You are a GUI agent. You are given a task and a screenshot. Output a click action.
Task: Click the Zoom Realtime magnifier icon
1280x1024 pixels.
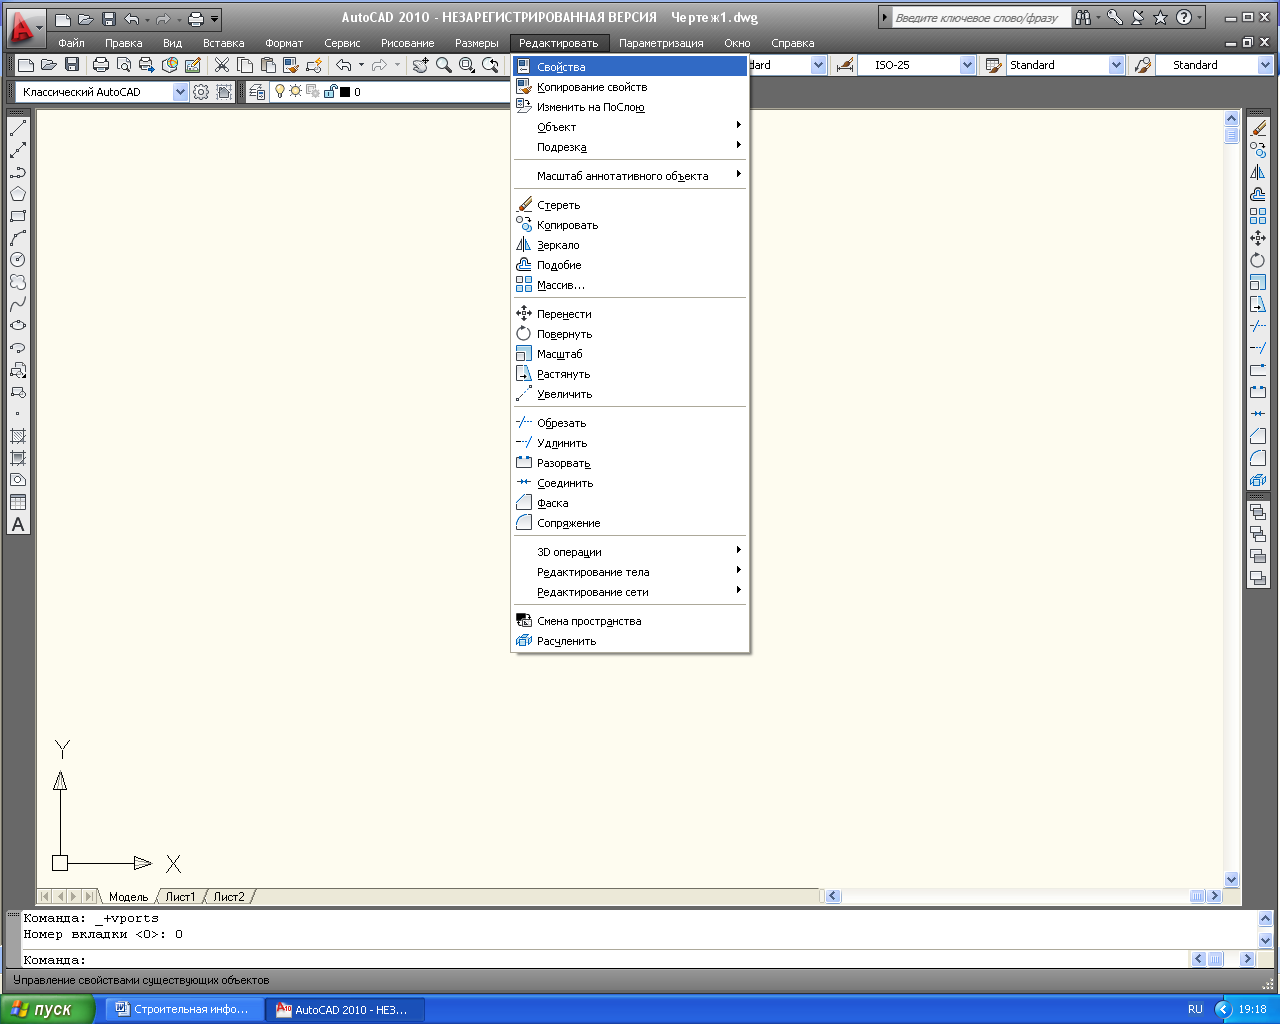(444, 65)
